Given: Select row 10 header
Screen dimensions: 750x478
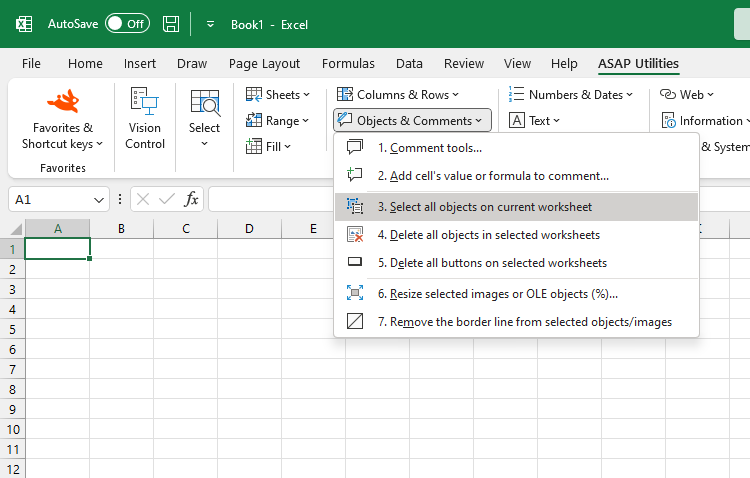Looking at the screenshot, I should tap(12, 429).
